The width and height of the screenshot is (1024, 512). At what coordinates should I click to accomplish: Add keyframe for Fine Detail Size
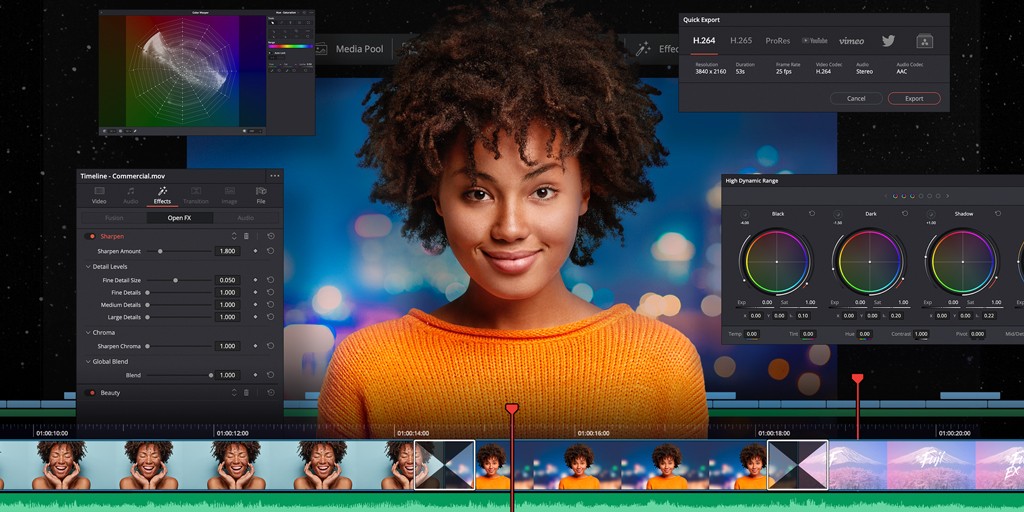[255, 280]
